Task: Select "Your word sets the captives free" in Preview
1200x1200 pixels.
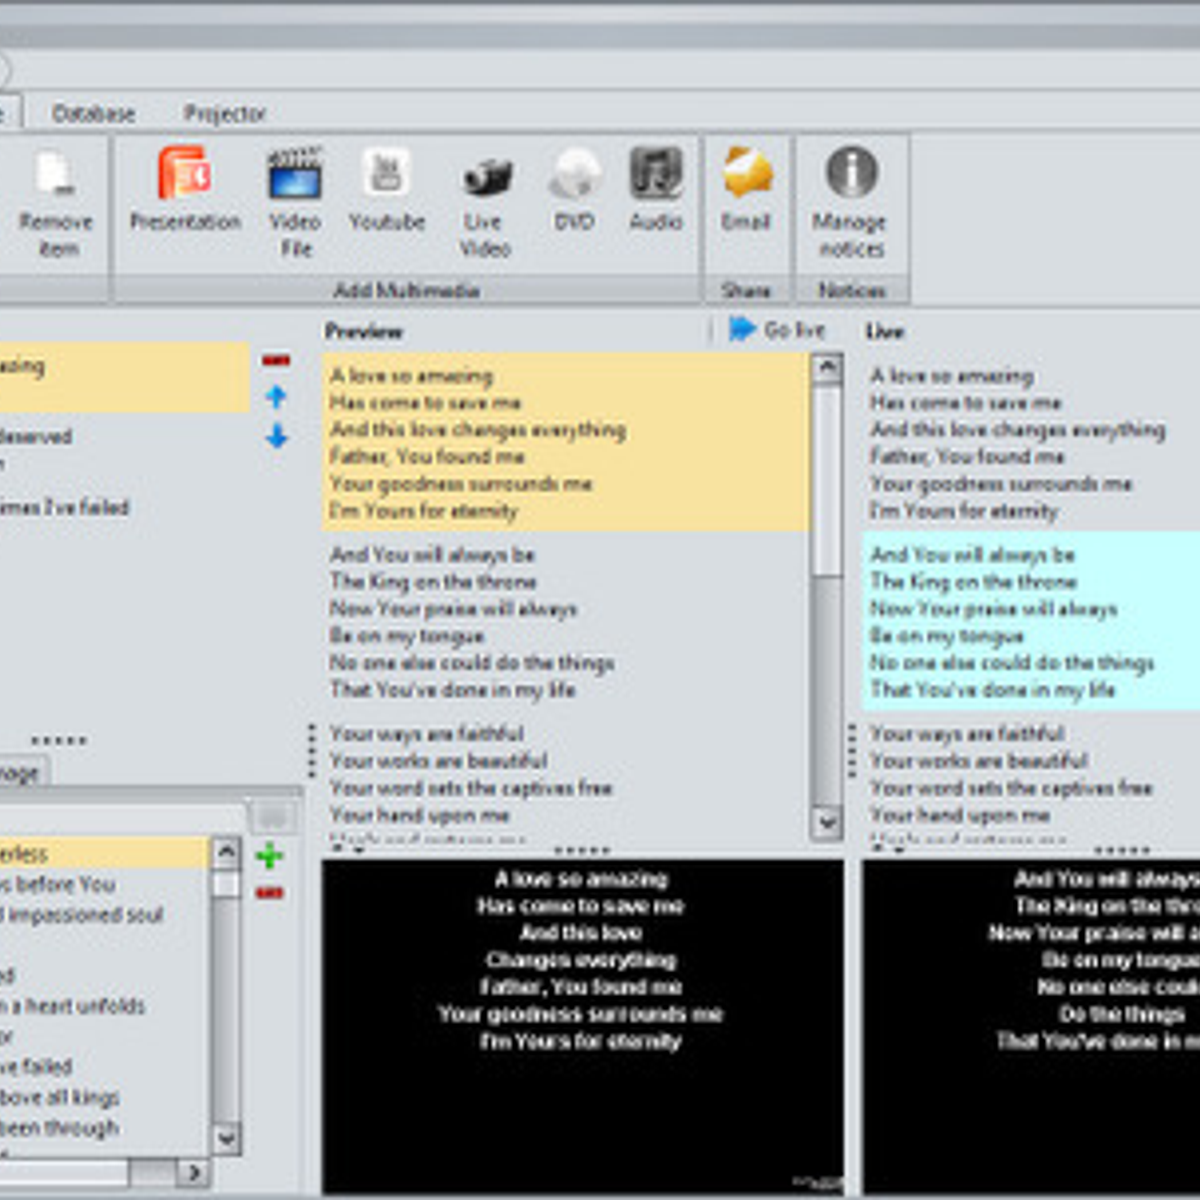Action: (471, 788)
